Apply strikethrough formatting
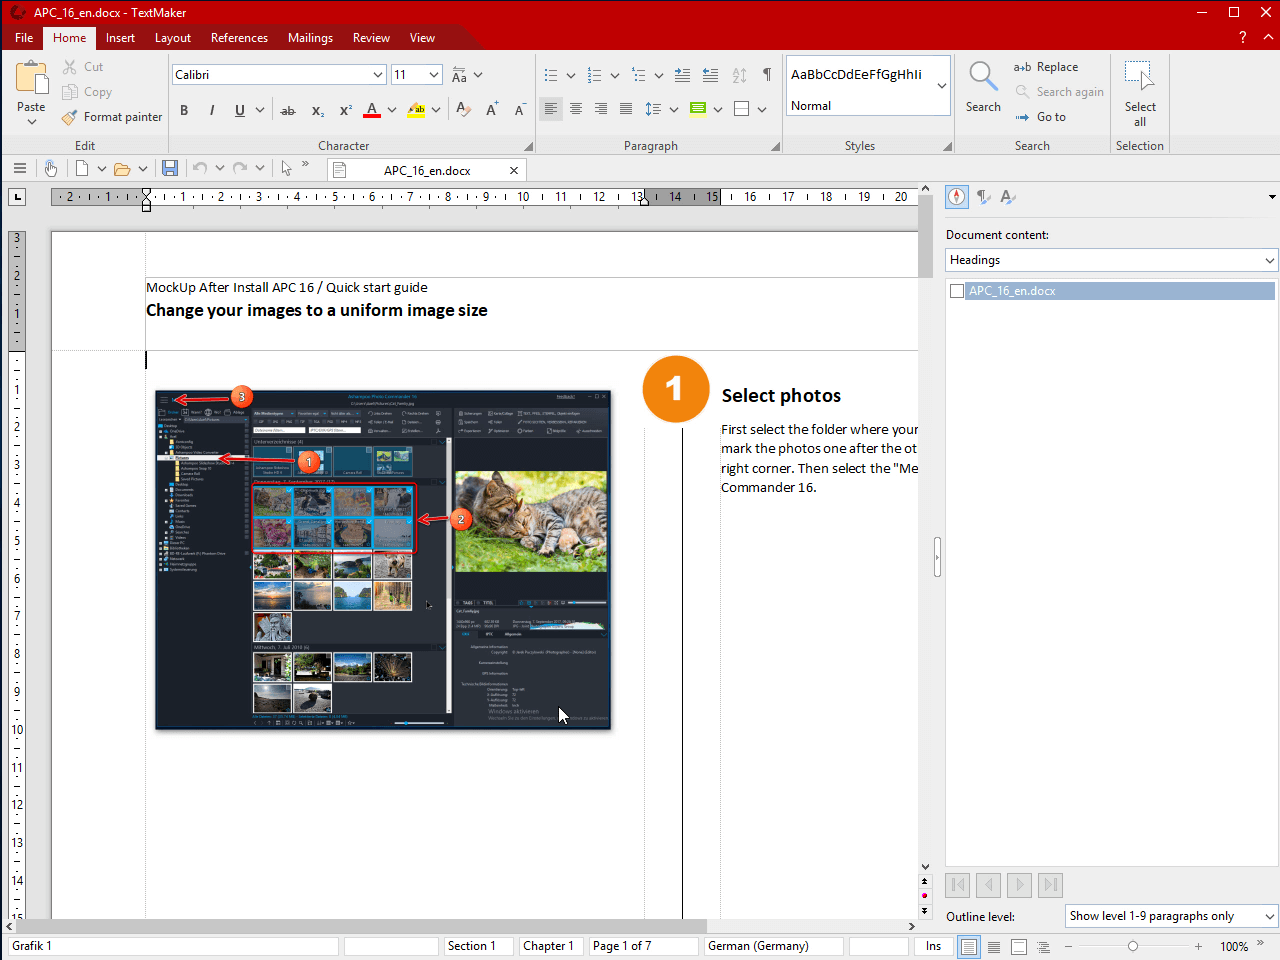Viewport: 1280px width, 960px height. point(288,110)
